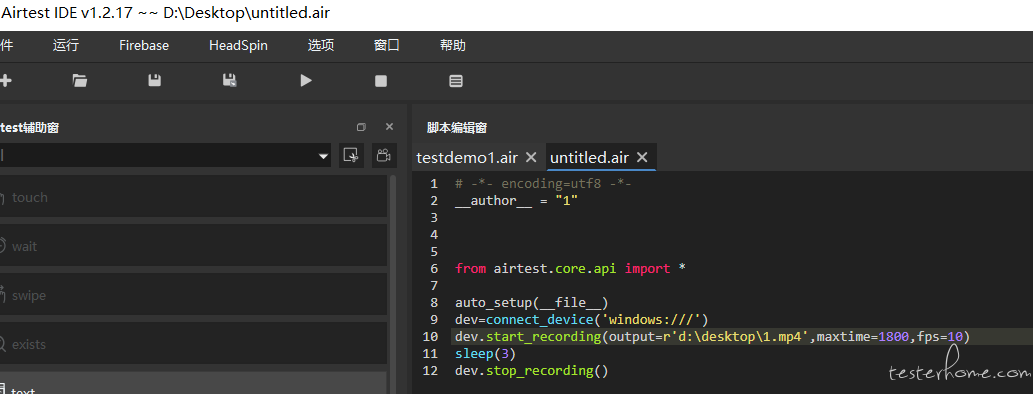
Task: Click the new script plus icon
Action: coord(5,80)
